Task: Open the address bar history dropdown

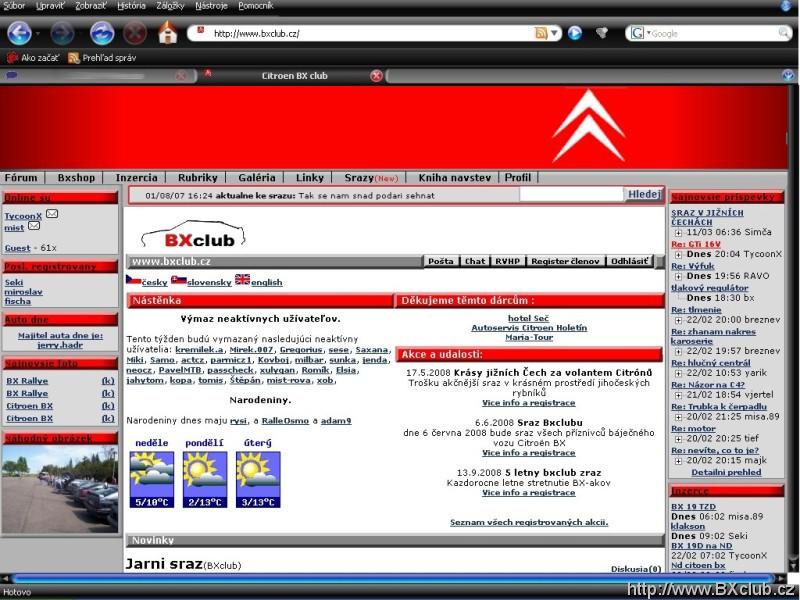Action: click(x=556, y=33)
